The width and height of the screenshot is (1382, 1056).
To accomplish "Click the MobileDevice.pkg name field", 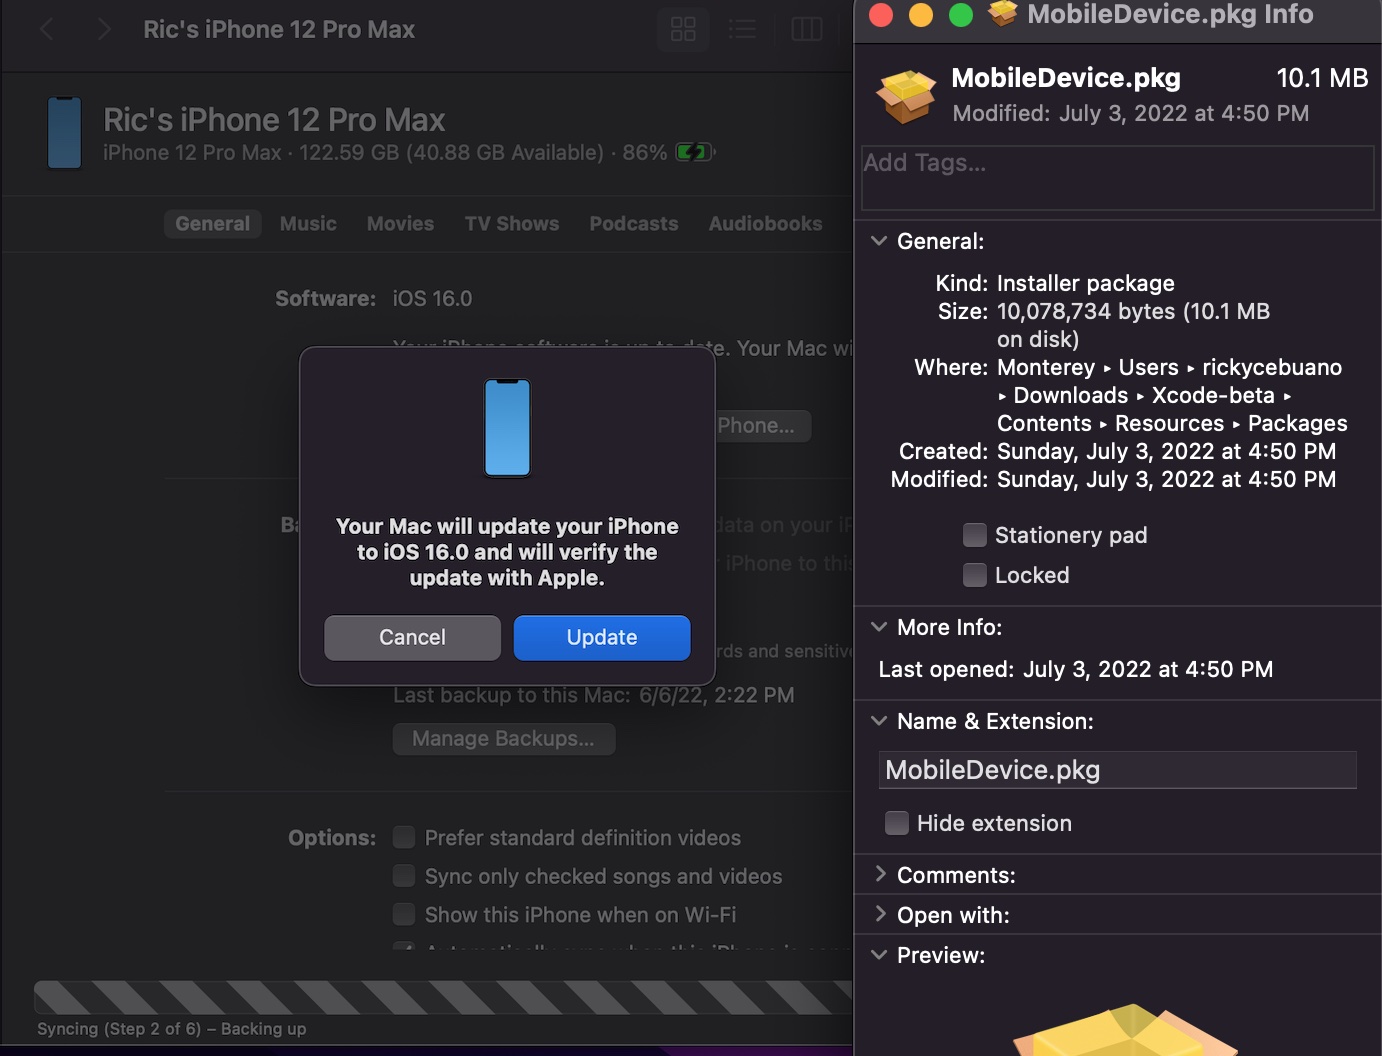I will click(1117, 770).
